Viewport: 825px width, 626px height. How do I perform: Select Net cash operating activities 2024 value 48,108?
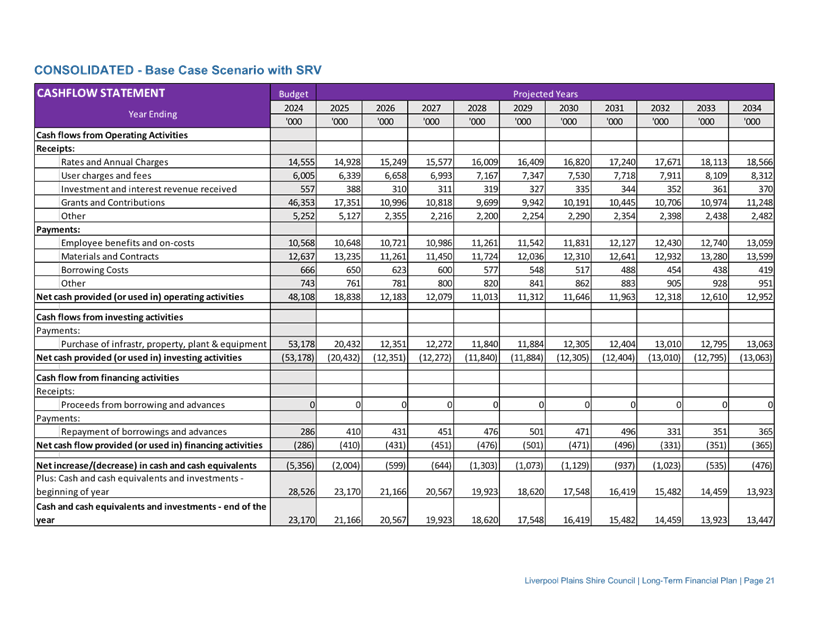pos(301,297)
